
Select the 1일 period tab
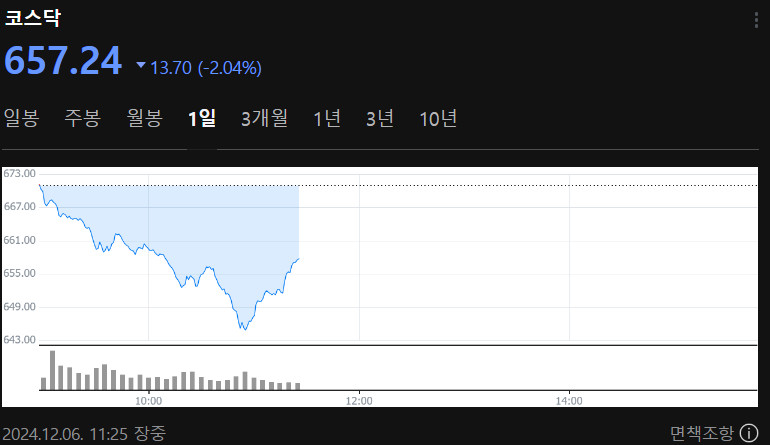[x=202, y=119]
